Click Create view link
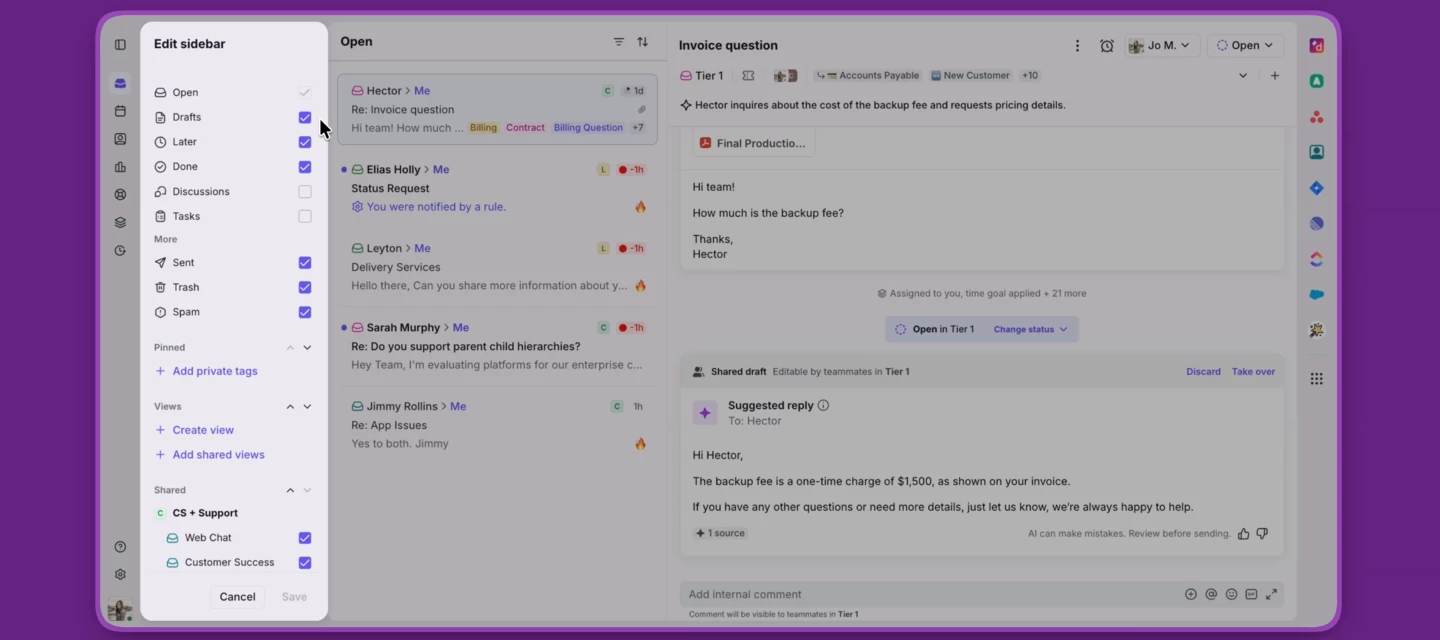This screenshot has width=1440, height=640. pyautogui.click(x=194, y=430)
